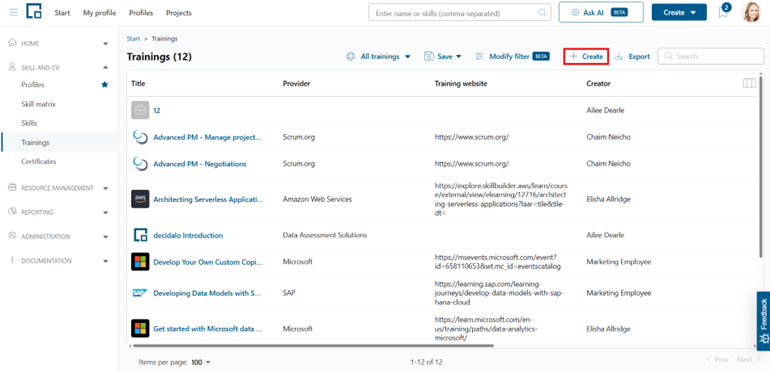The height and width of the screenshot is (373, 770).
Task: Click the SAP logo of Developing Data Models
Action: pos(140,293)
